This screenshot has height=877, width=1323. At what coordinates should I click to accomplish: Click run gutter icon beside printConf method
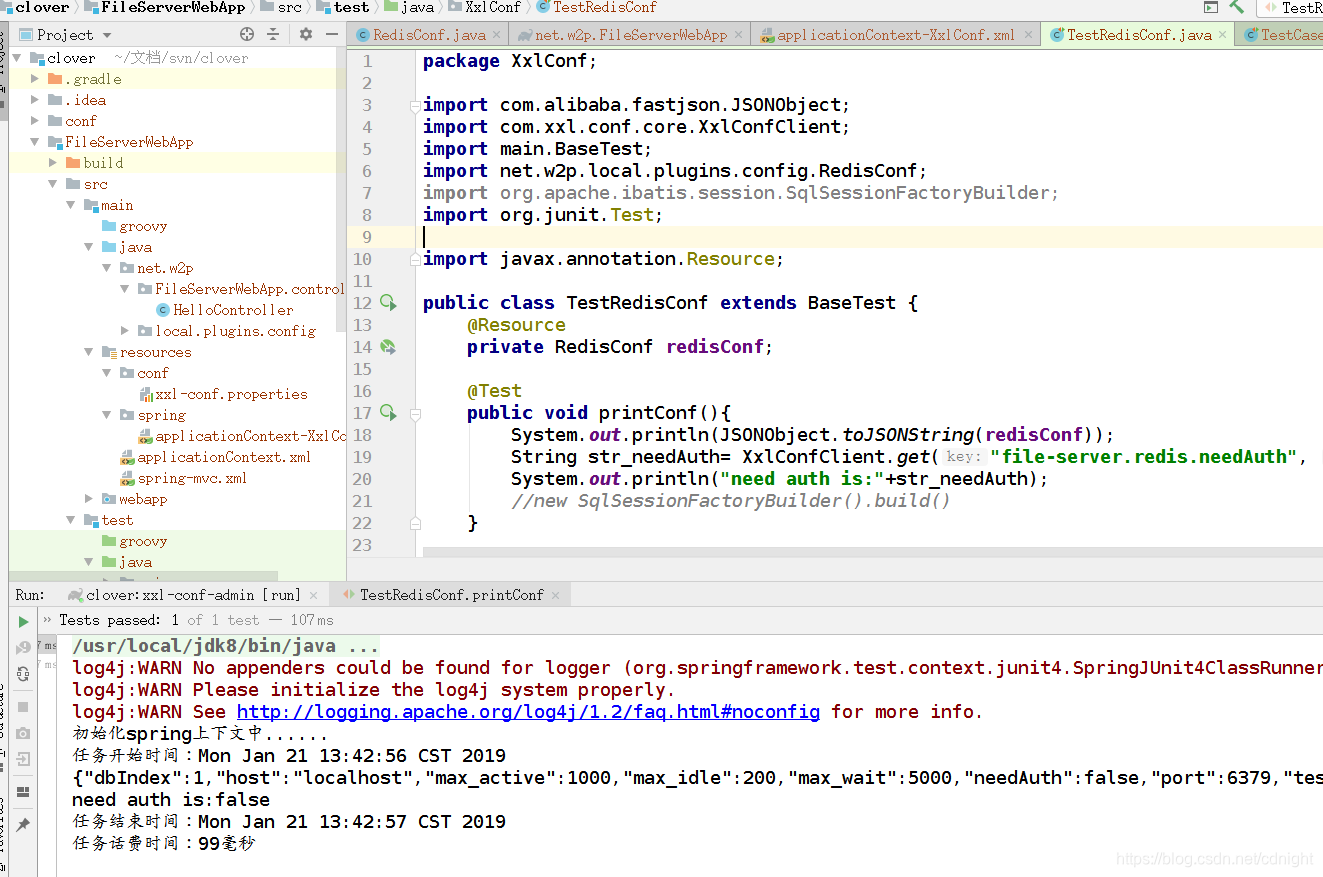point(388,413)
